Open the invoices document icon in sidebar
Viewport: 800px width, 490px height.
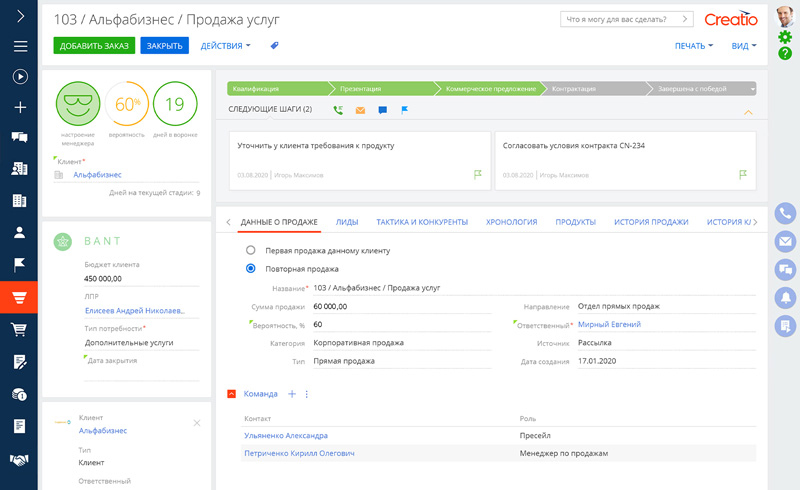pos(19,426)
